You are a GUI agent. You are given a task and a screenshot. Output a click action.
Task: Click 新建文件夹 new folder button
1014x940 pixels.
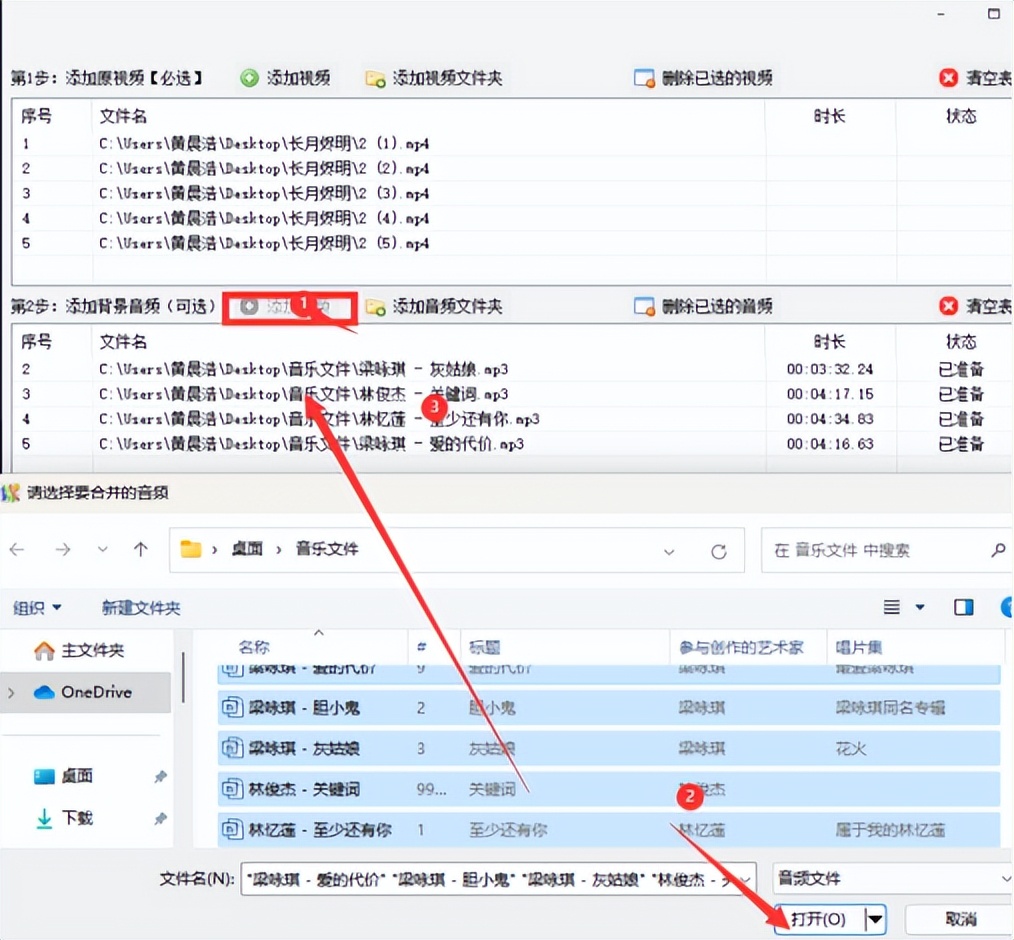pyautogui.click(x=141, y=608)
